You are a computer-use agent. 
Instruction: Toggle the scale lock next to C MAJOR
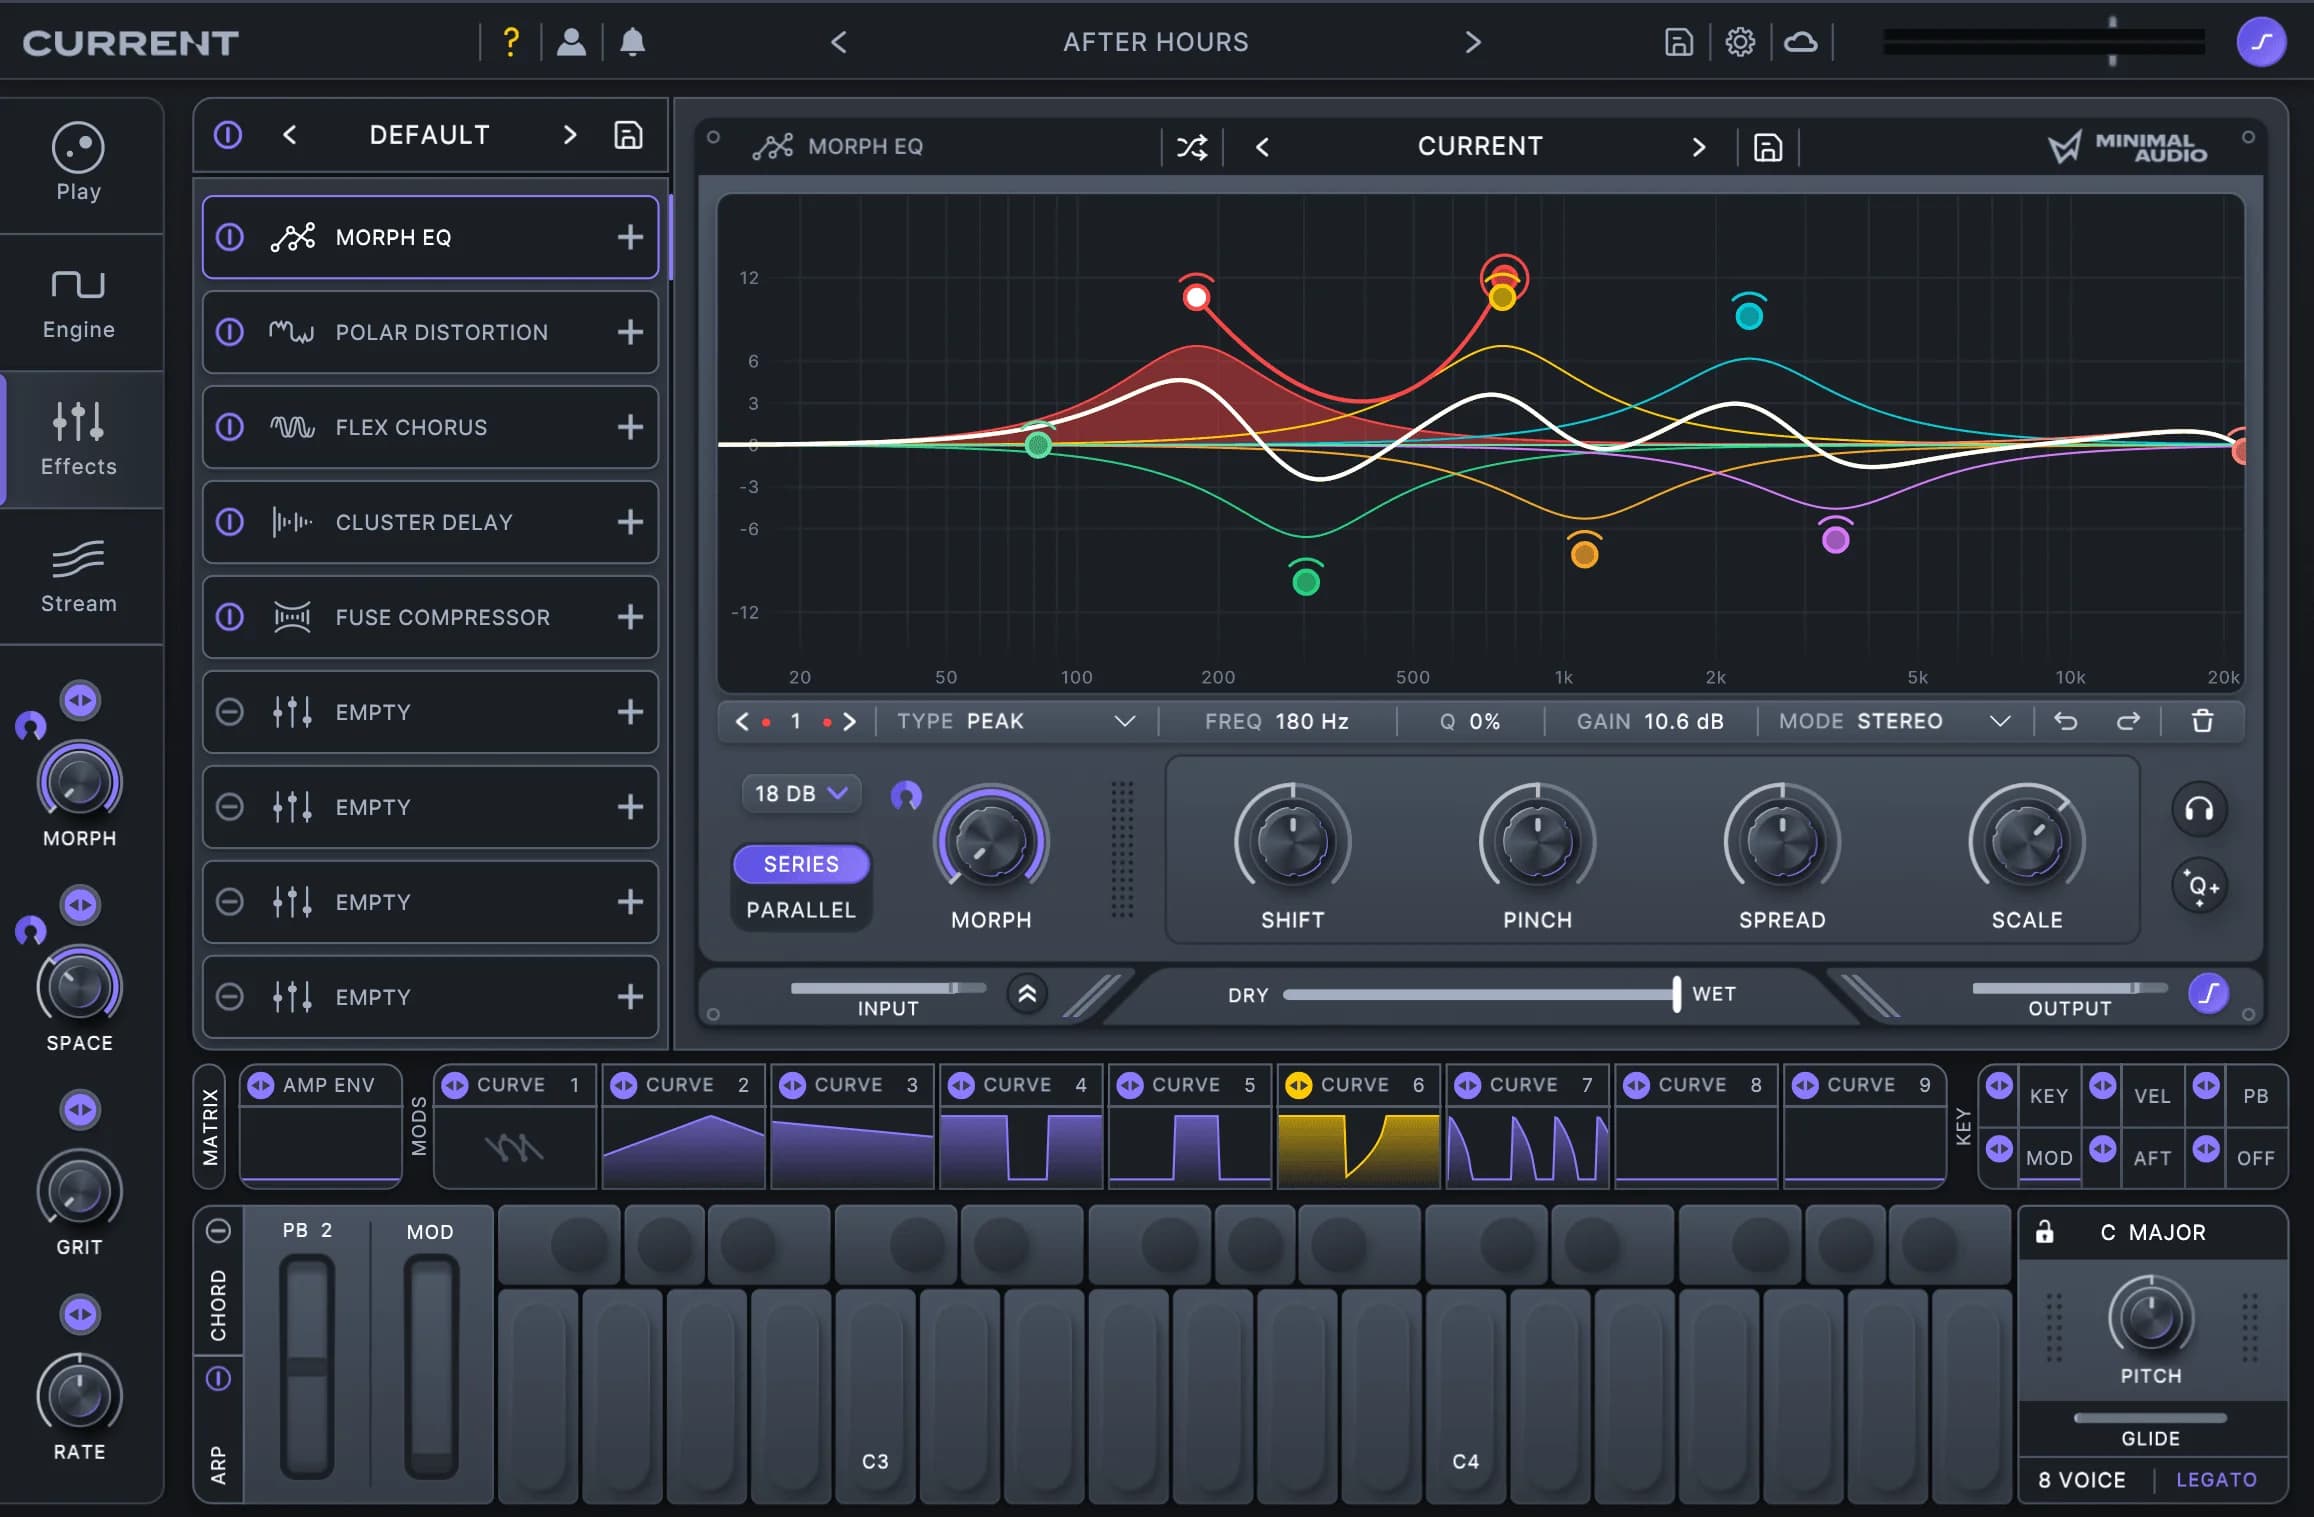click(x=2045, y=1232)
